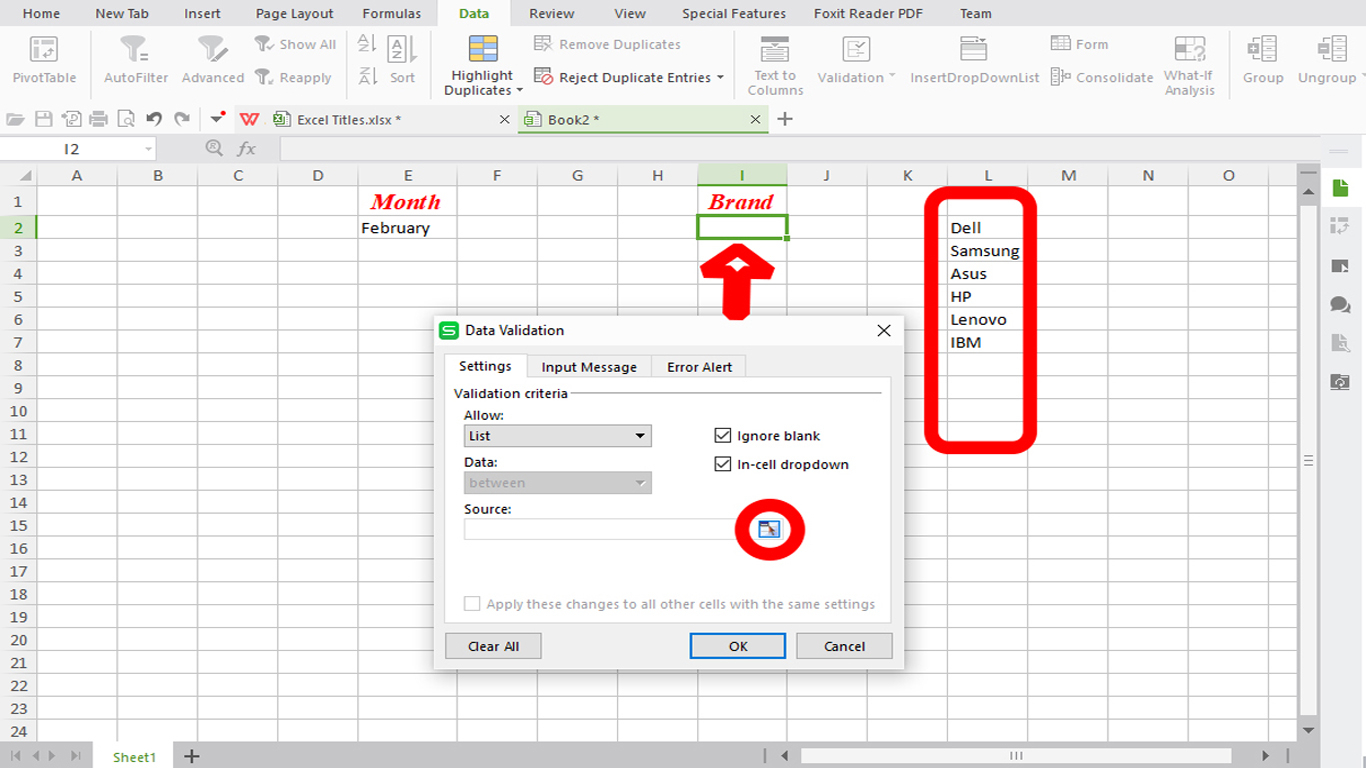This screenshot has width=1366, height=768.
Task: Click the Source input field
Action: (602, 529)
